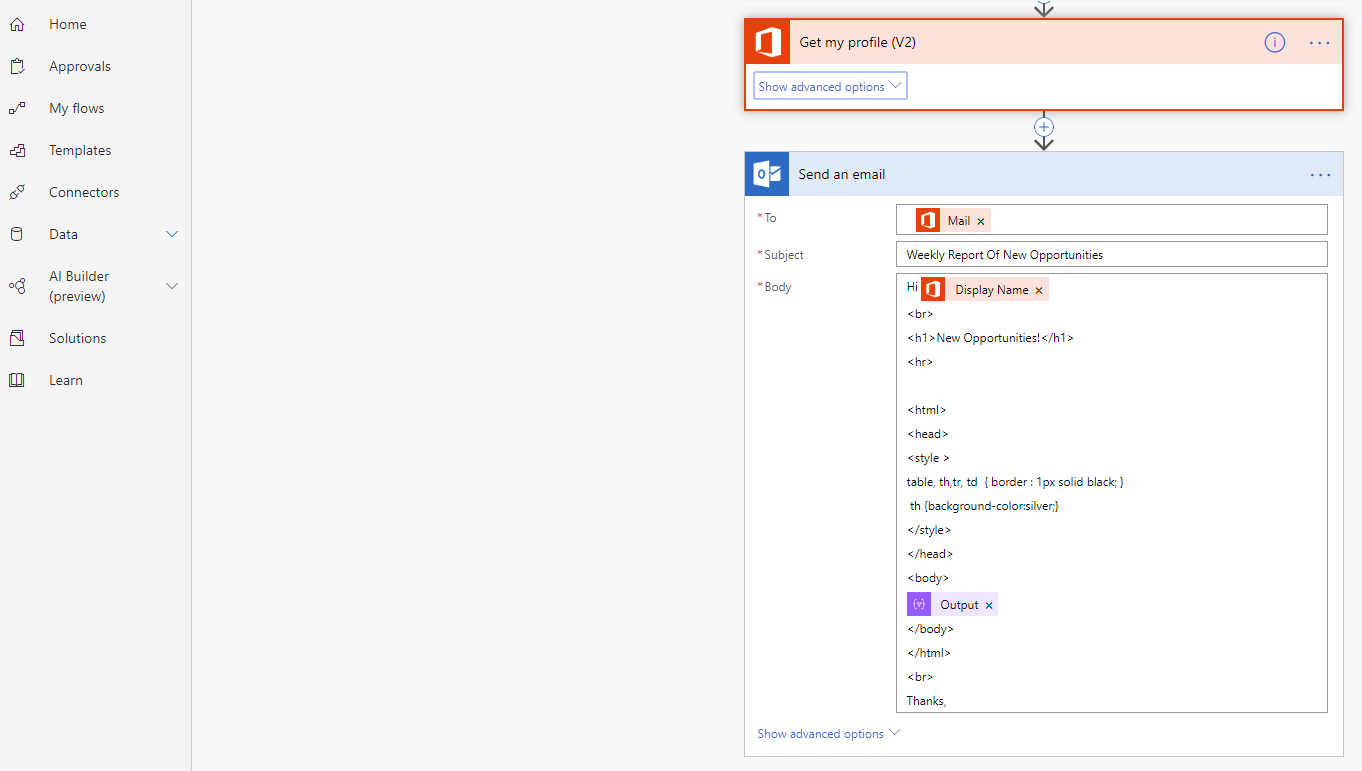Insert a new step with plus button
Screen dimensions: 1362x771
point(1044,127)
